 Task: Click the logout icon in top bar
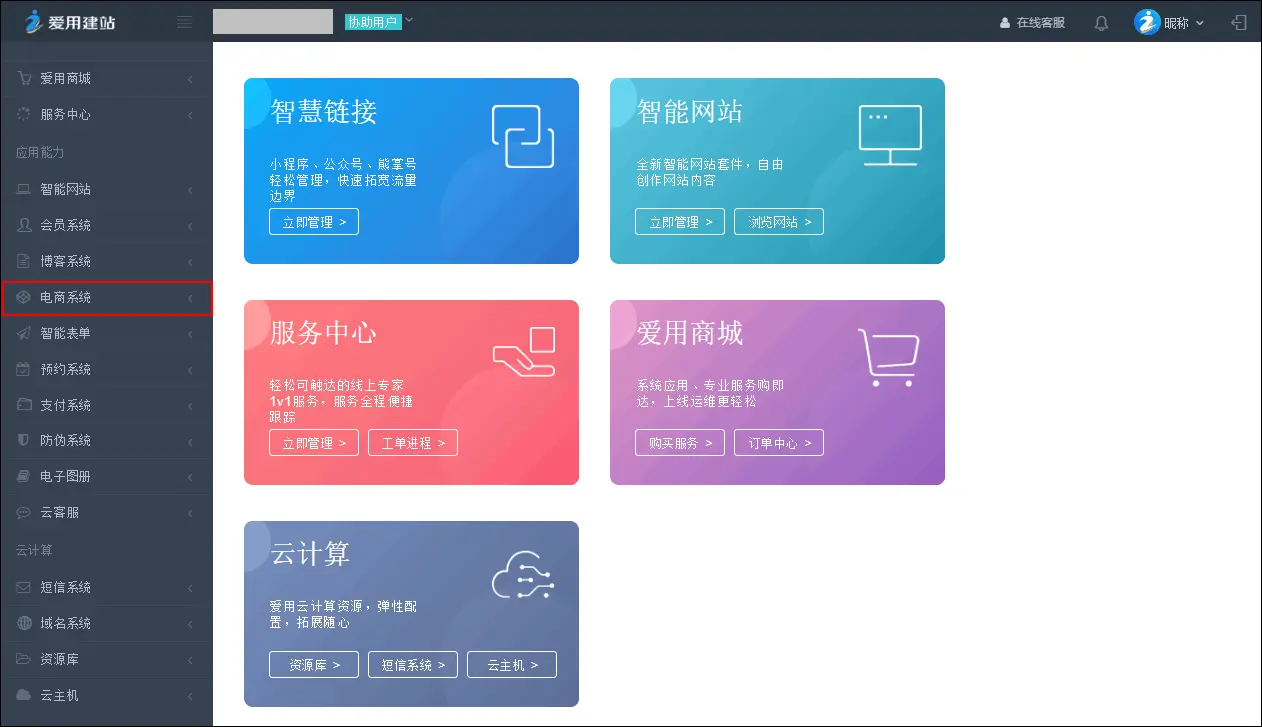click(x=1240, y=22)
